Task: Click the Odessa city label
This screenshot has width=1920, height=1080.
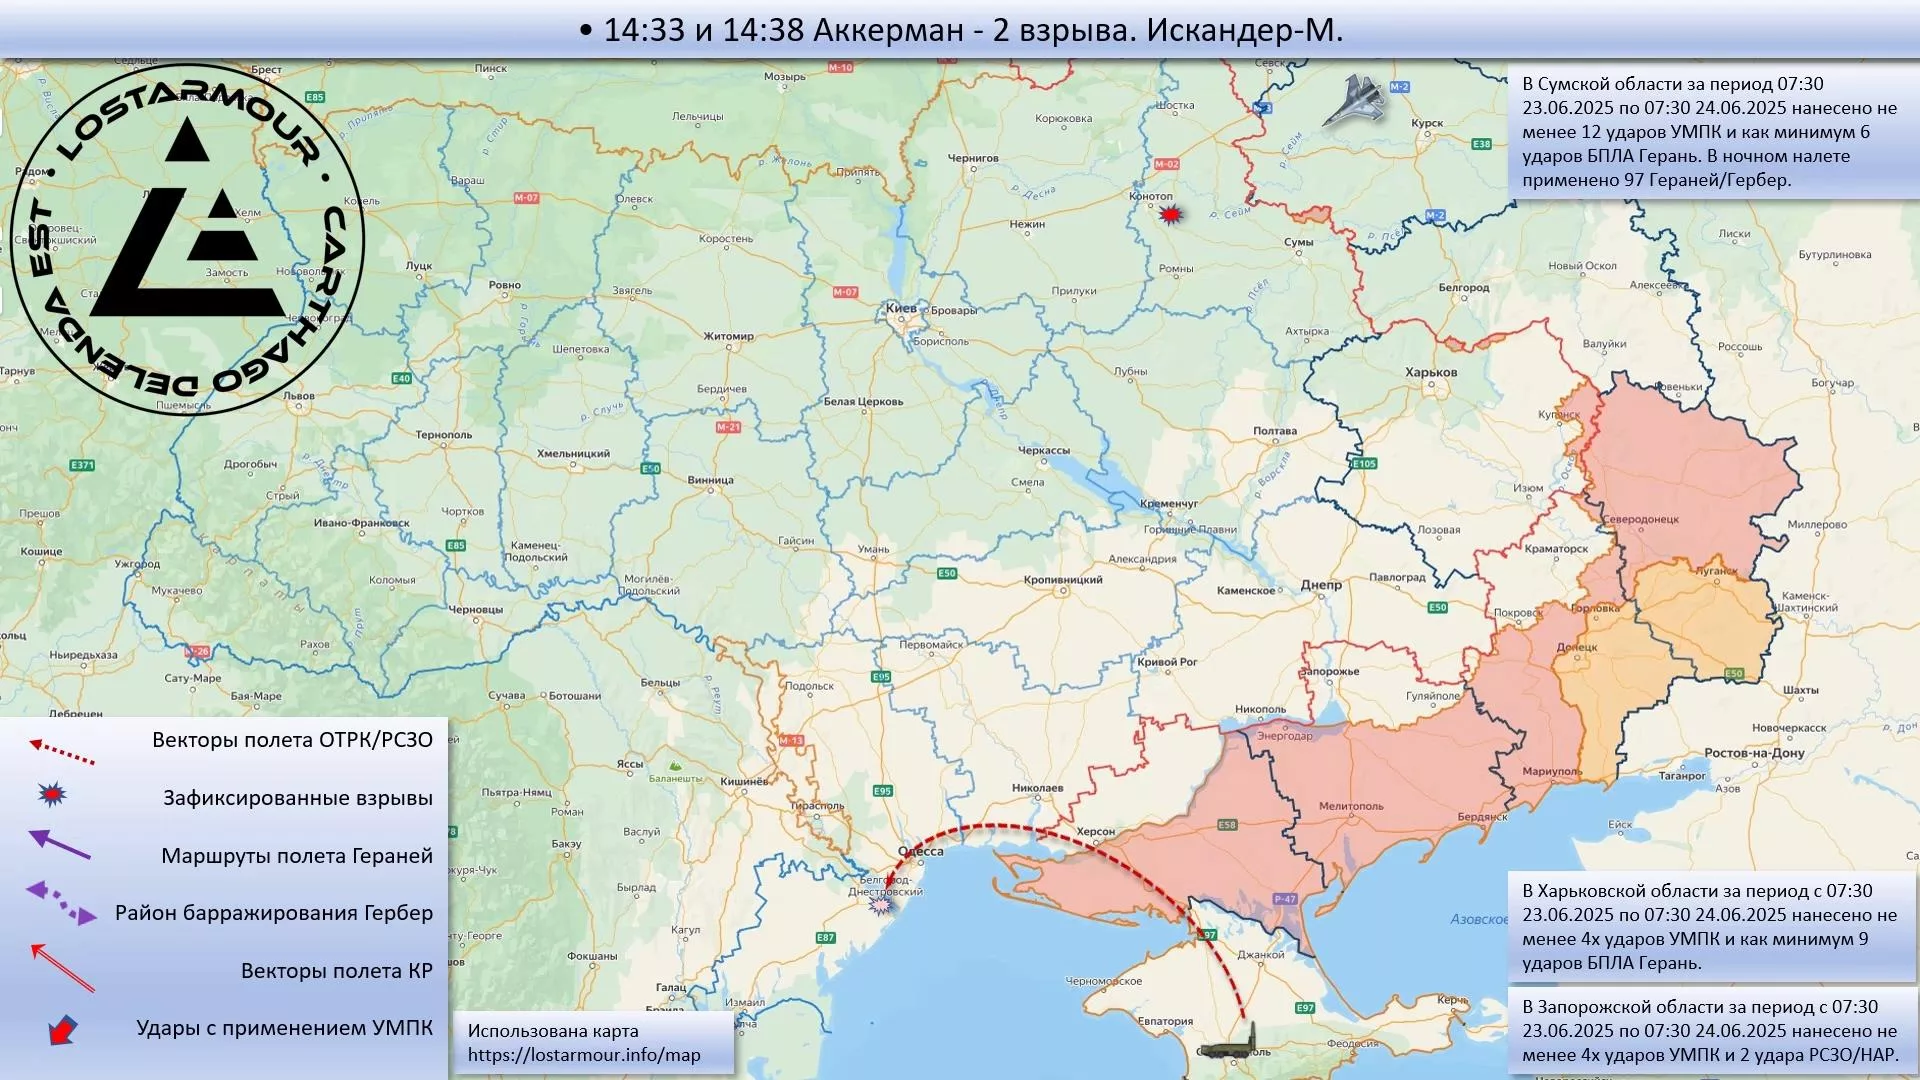Action: click(x=921, y=852)
